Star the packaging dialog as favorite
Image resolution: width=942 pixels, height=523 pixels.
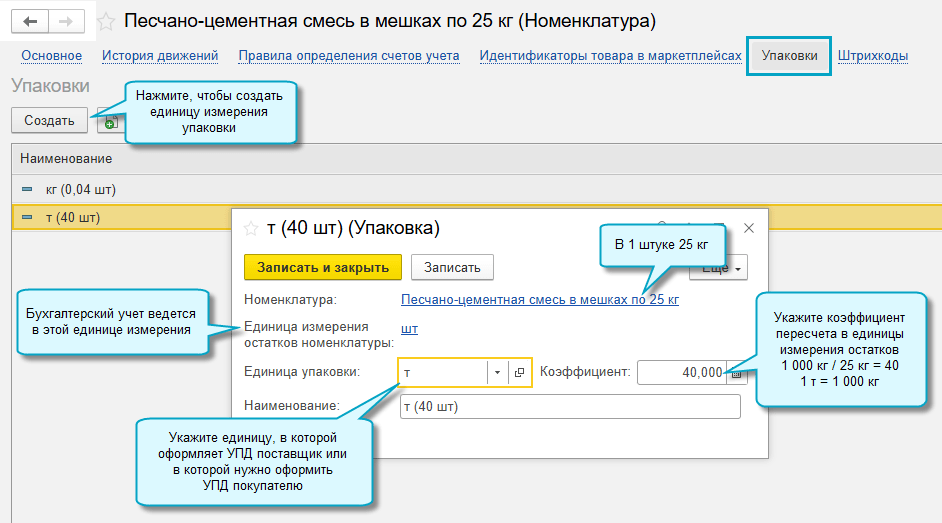coord(251,228)
